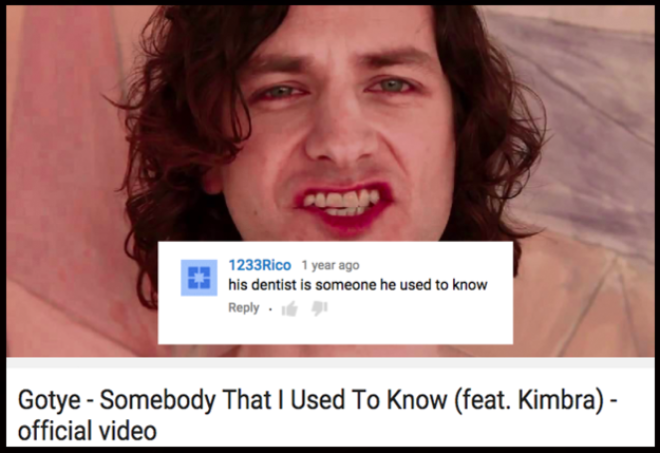Click empty white area of comment card
Viewport: 660px width, 453px height.
click(x=421, y=324)
